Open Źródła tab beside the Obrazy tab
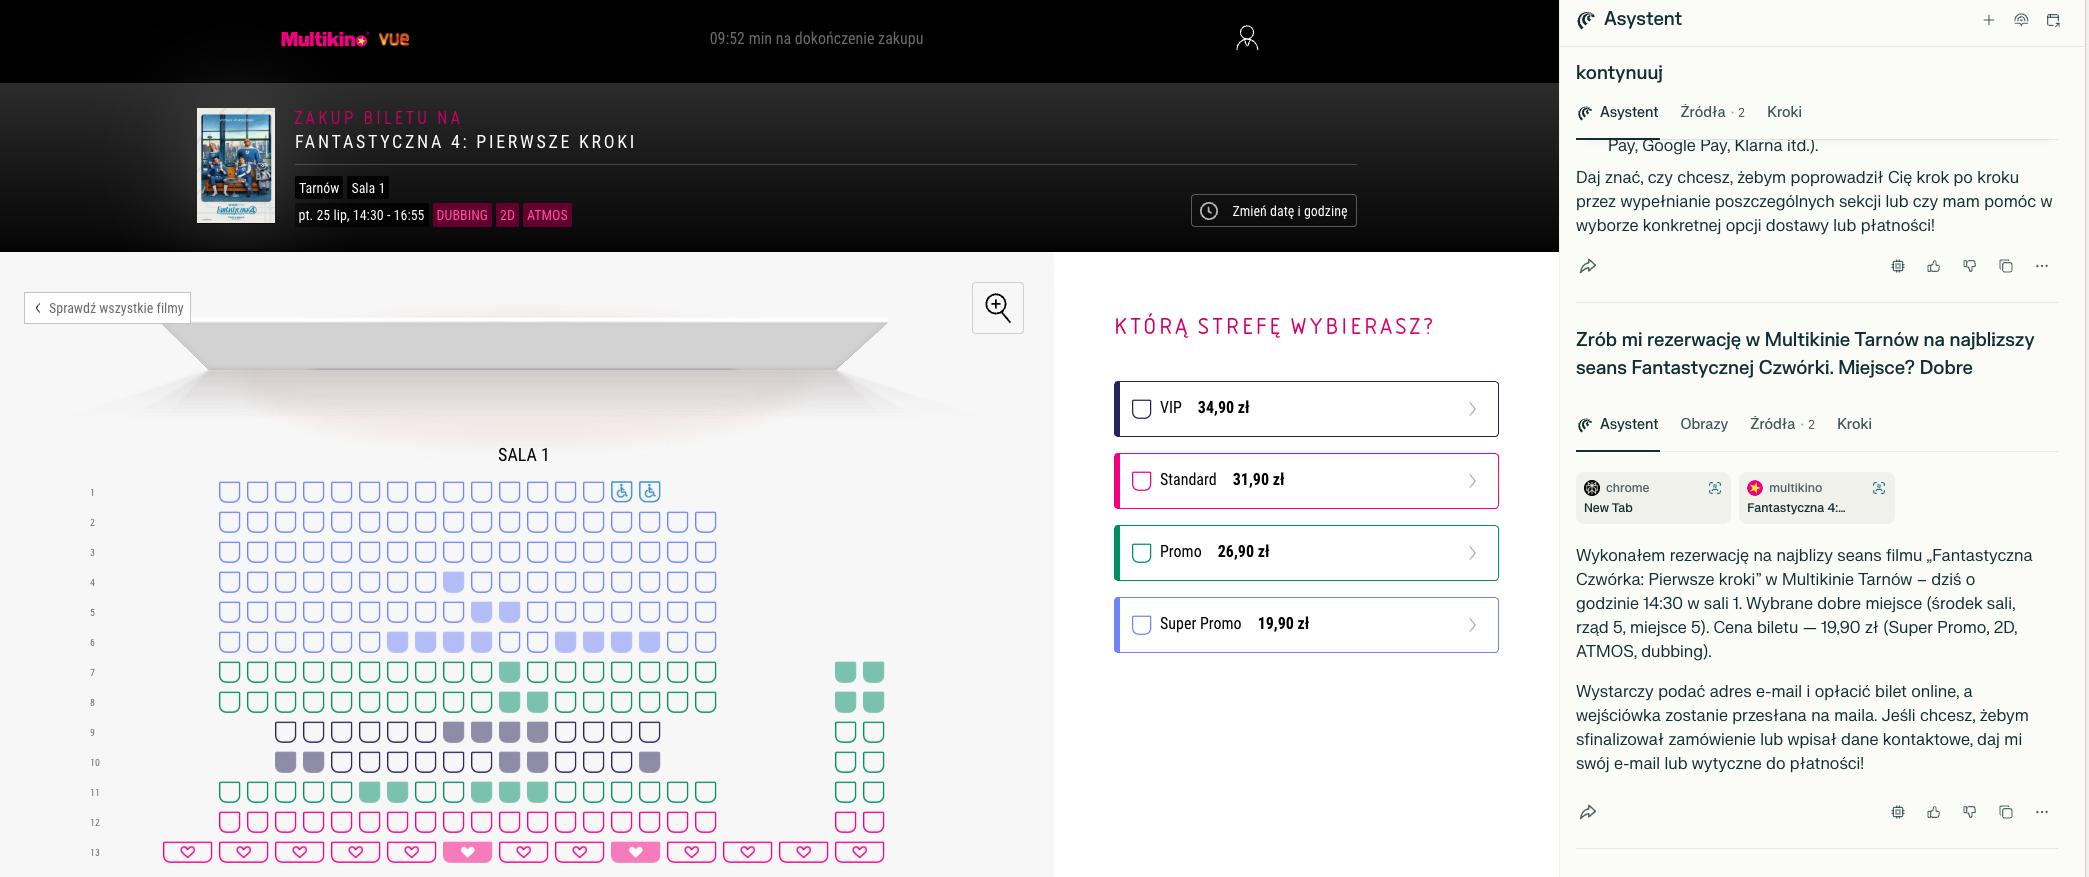The height and width of the screenshot is (877, 2089). click(1782, 424)
